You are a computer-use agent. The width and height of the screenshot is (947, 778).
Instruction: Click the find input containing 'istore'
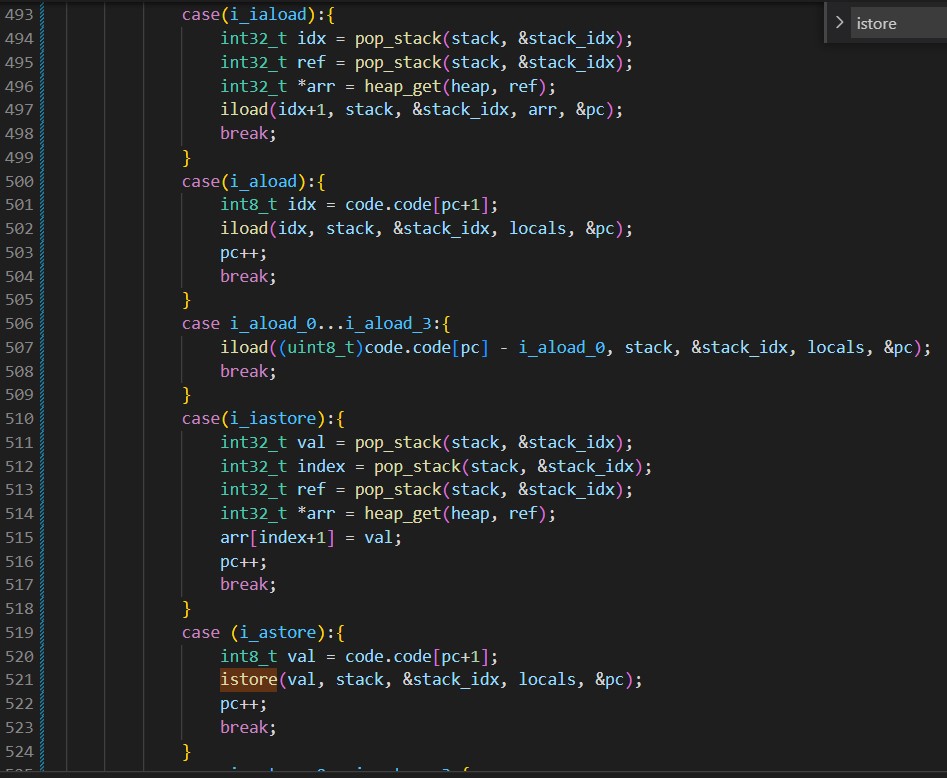(895, 23)
